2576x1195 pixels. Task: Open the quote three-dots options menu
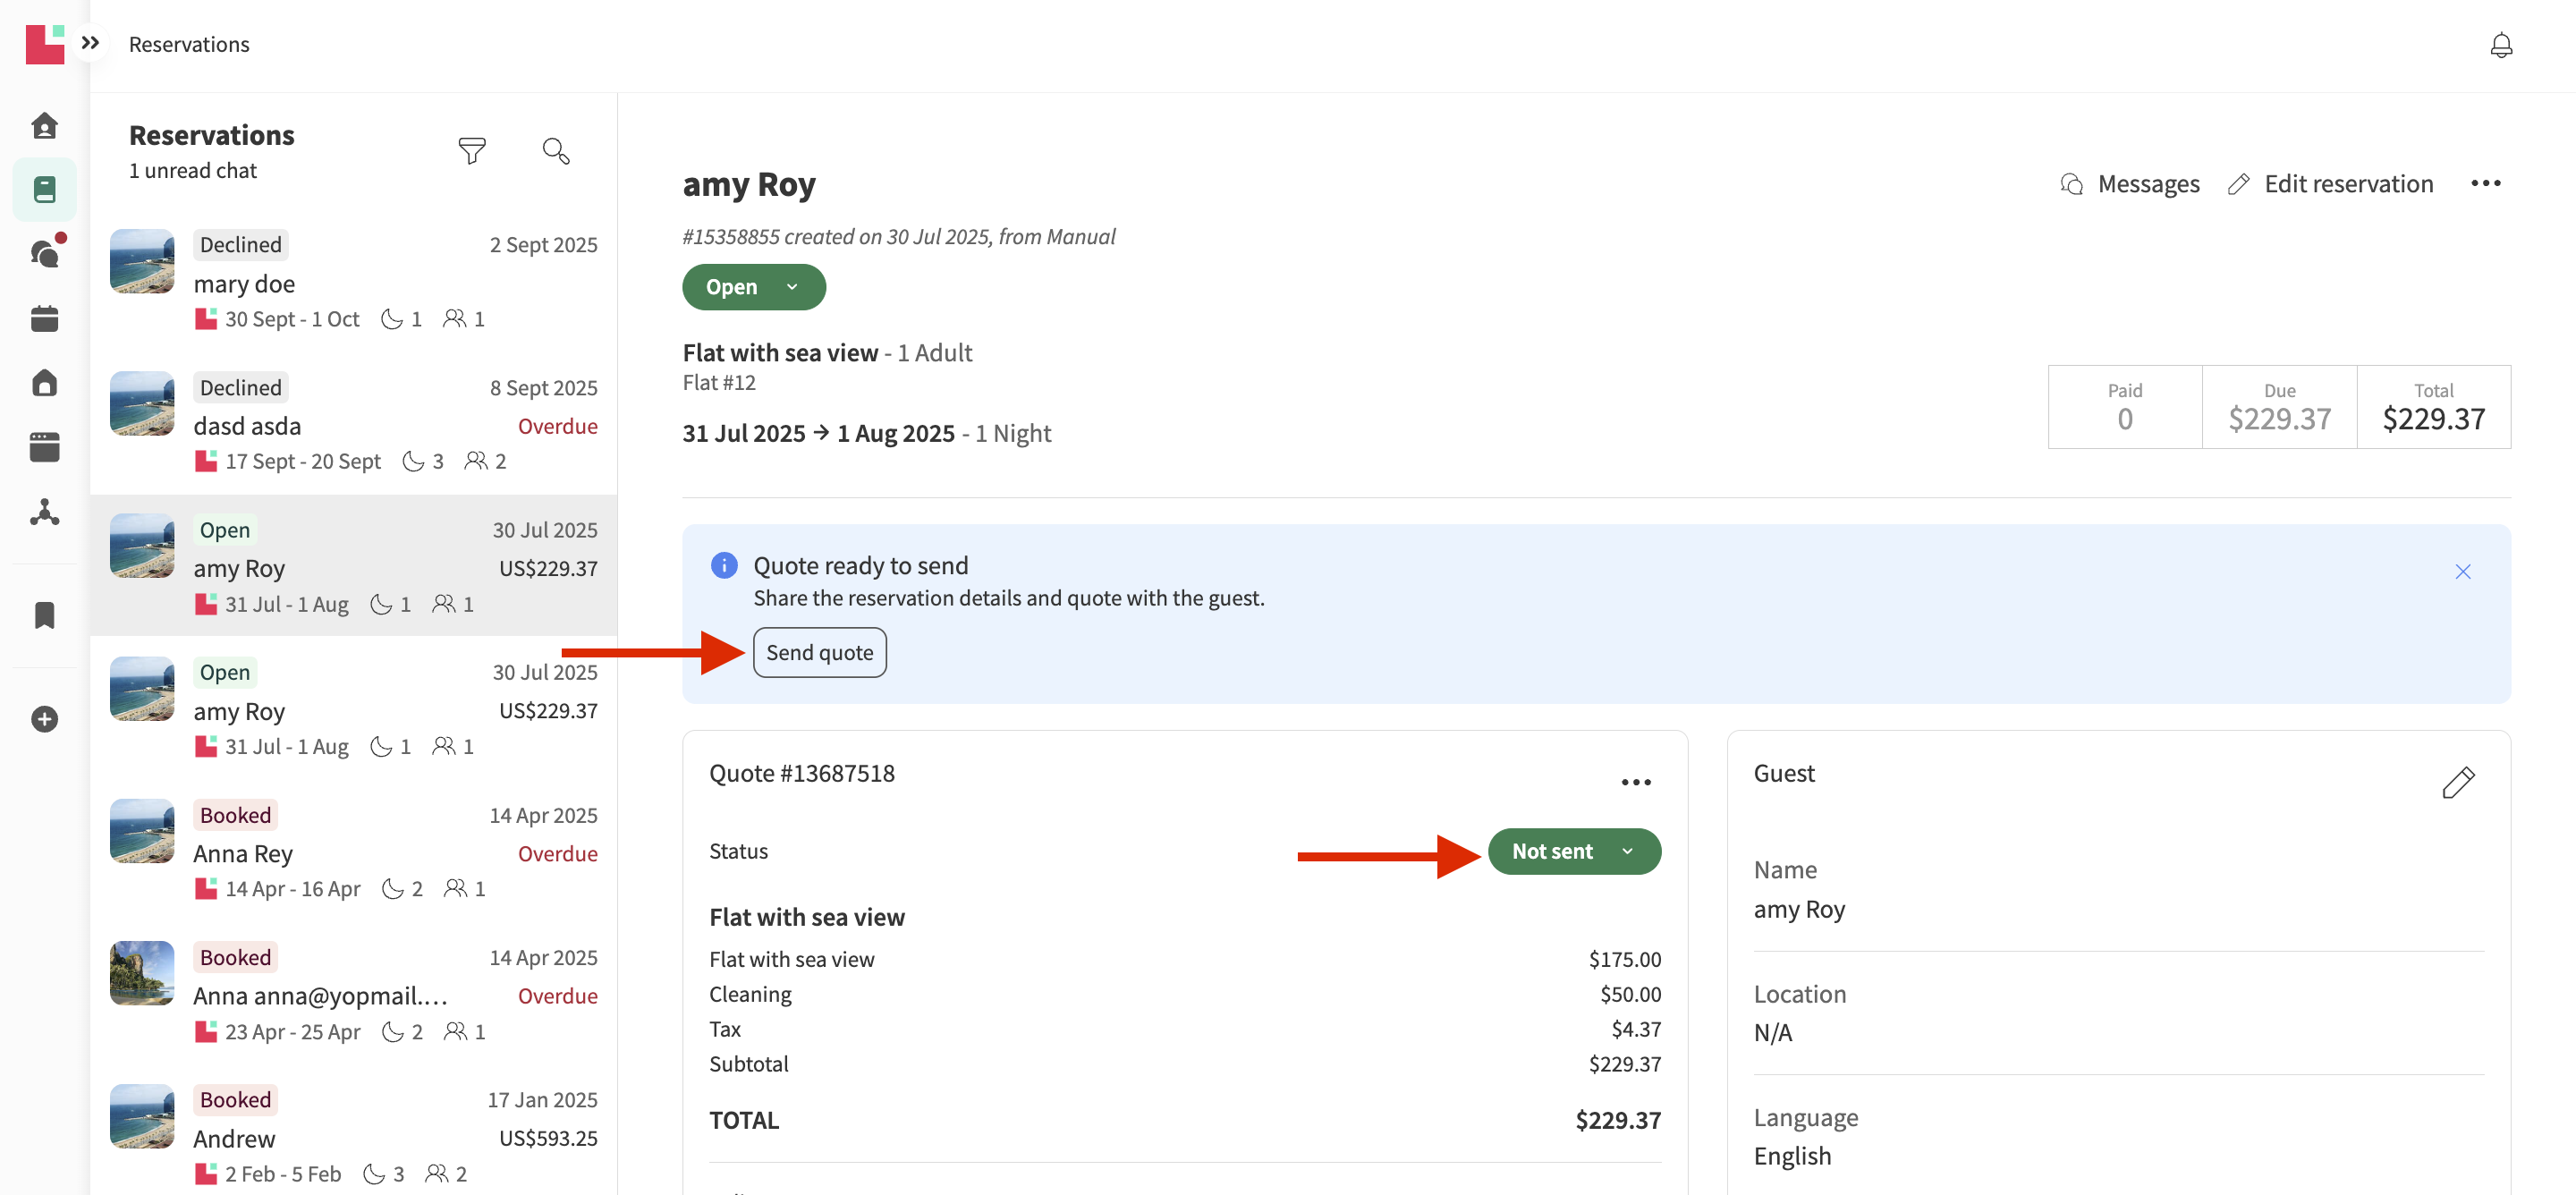(x=1635, y=782)
